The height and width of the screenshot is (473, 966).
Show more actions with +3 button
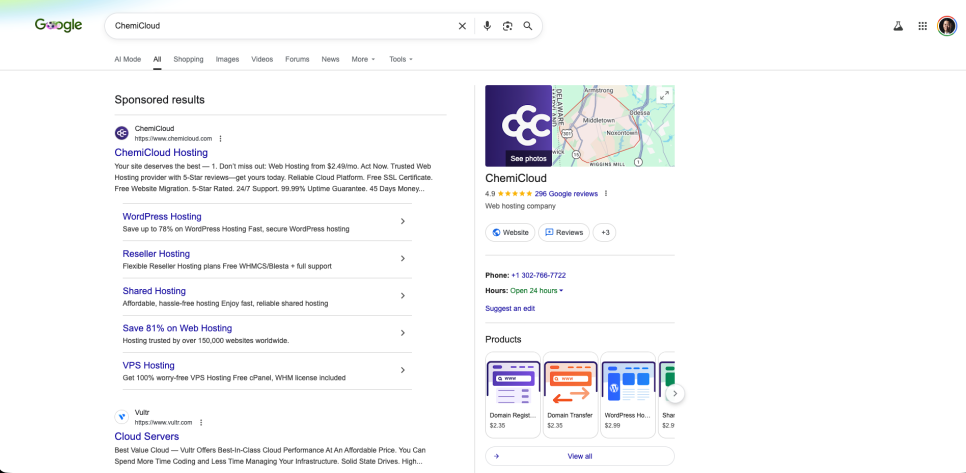click(x=604, y=232)
